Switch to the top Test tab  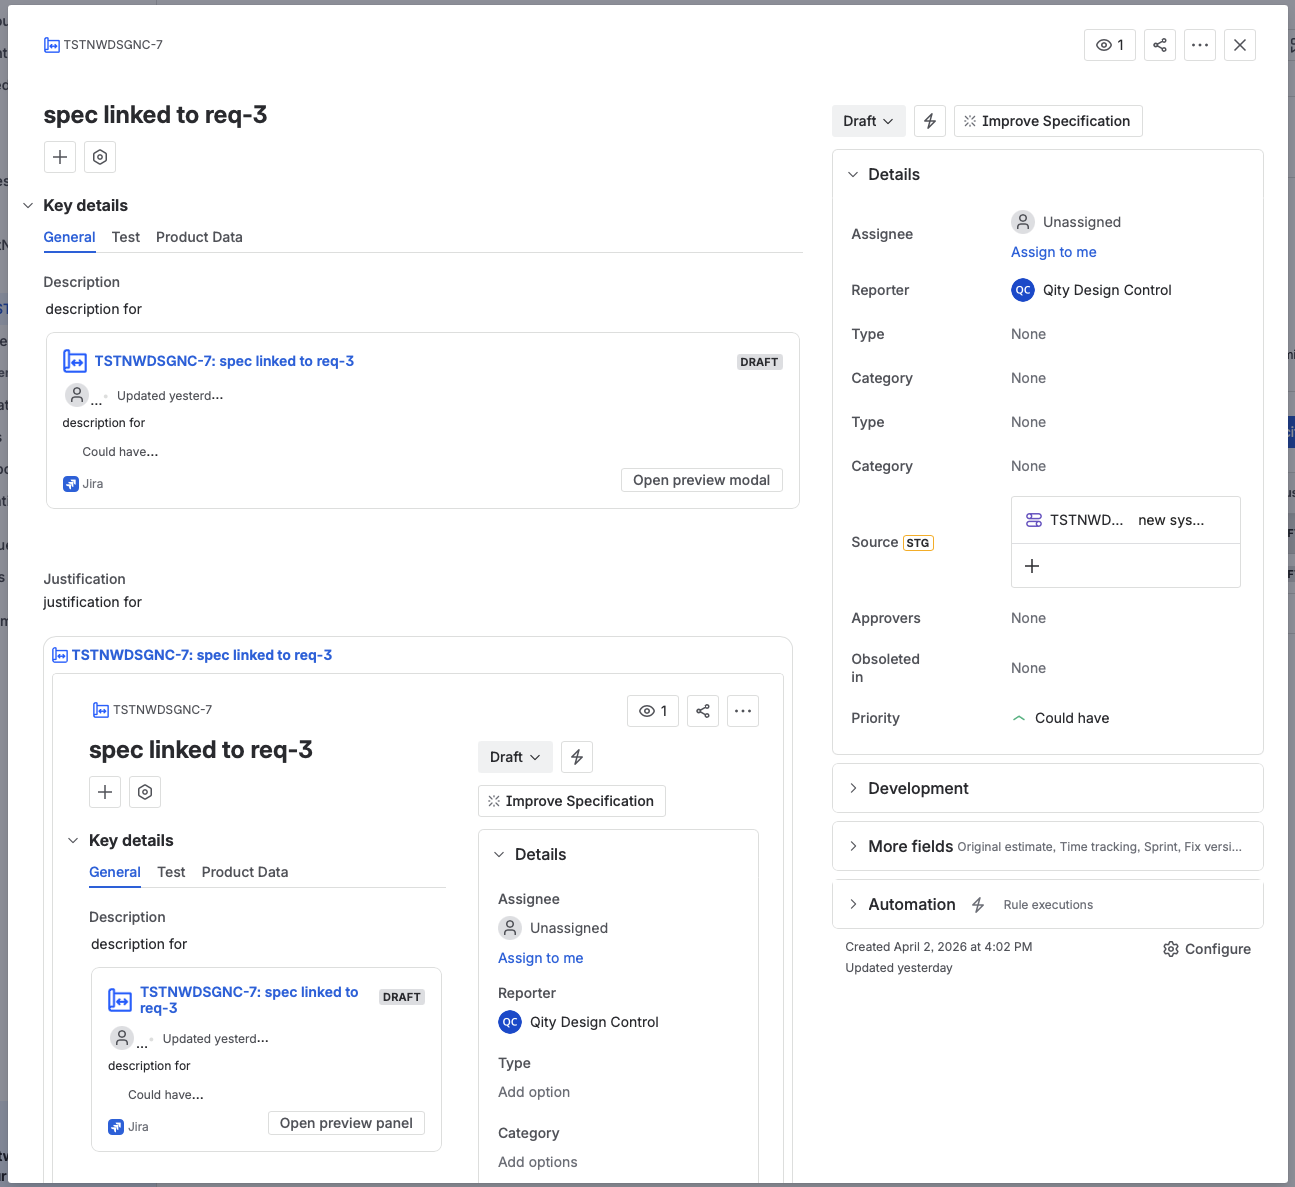tap(126, 237)
